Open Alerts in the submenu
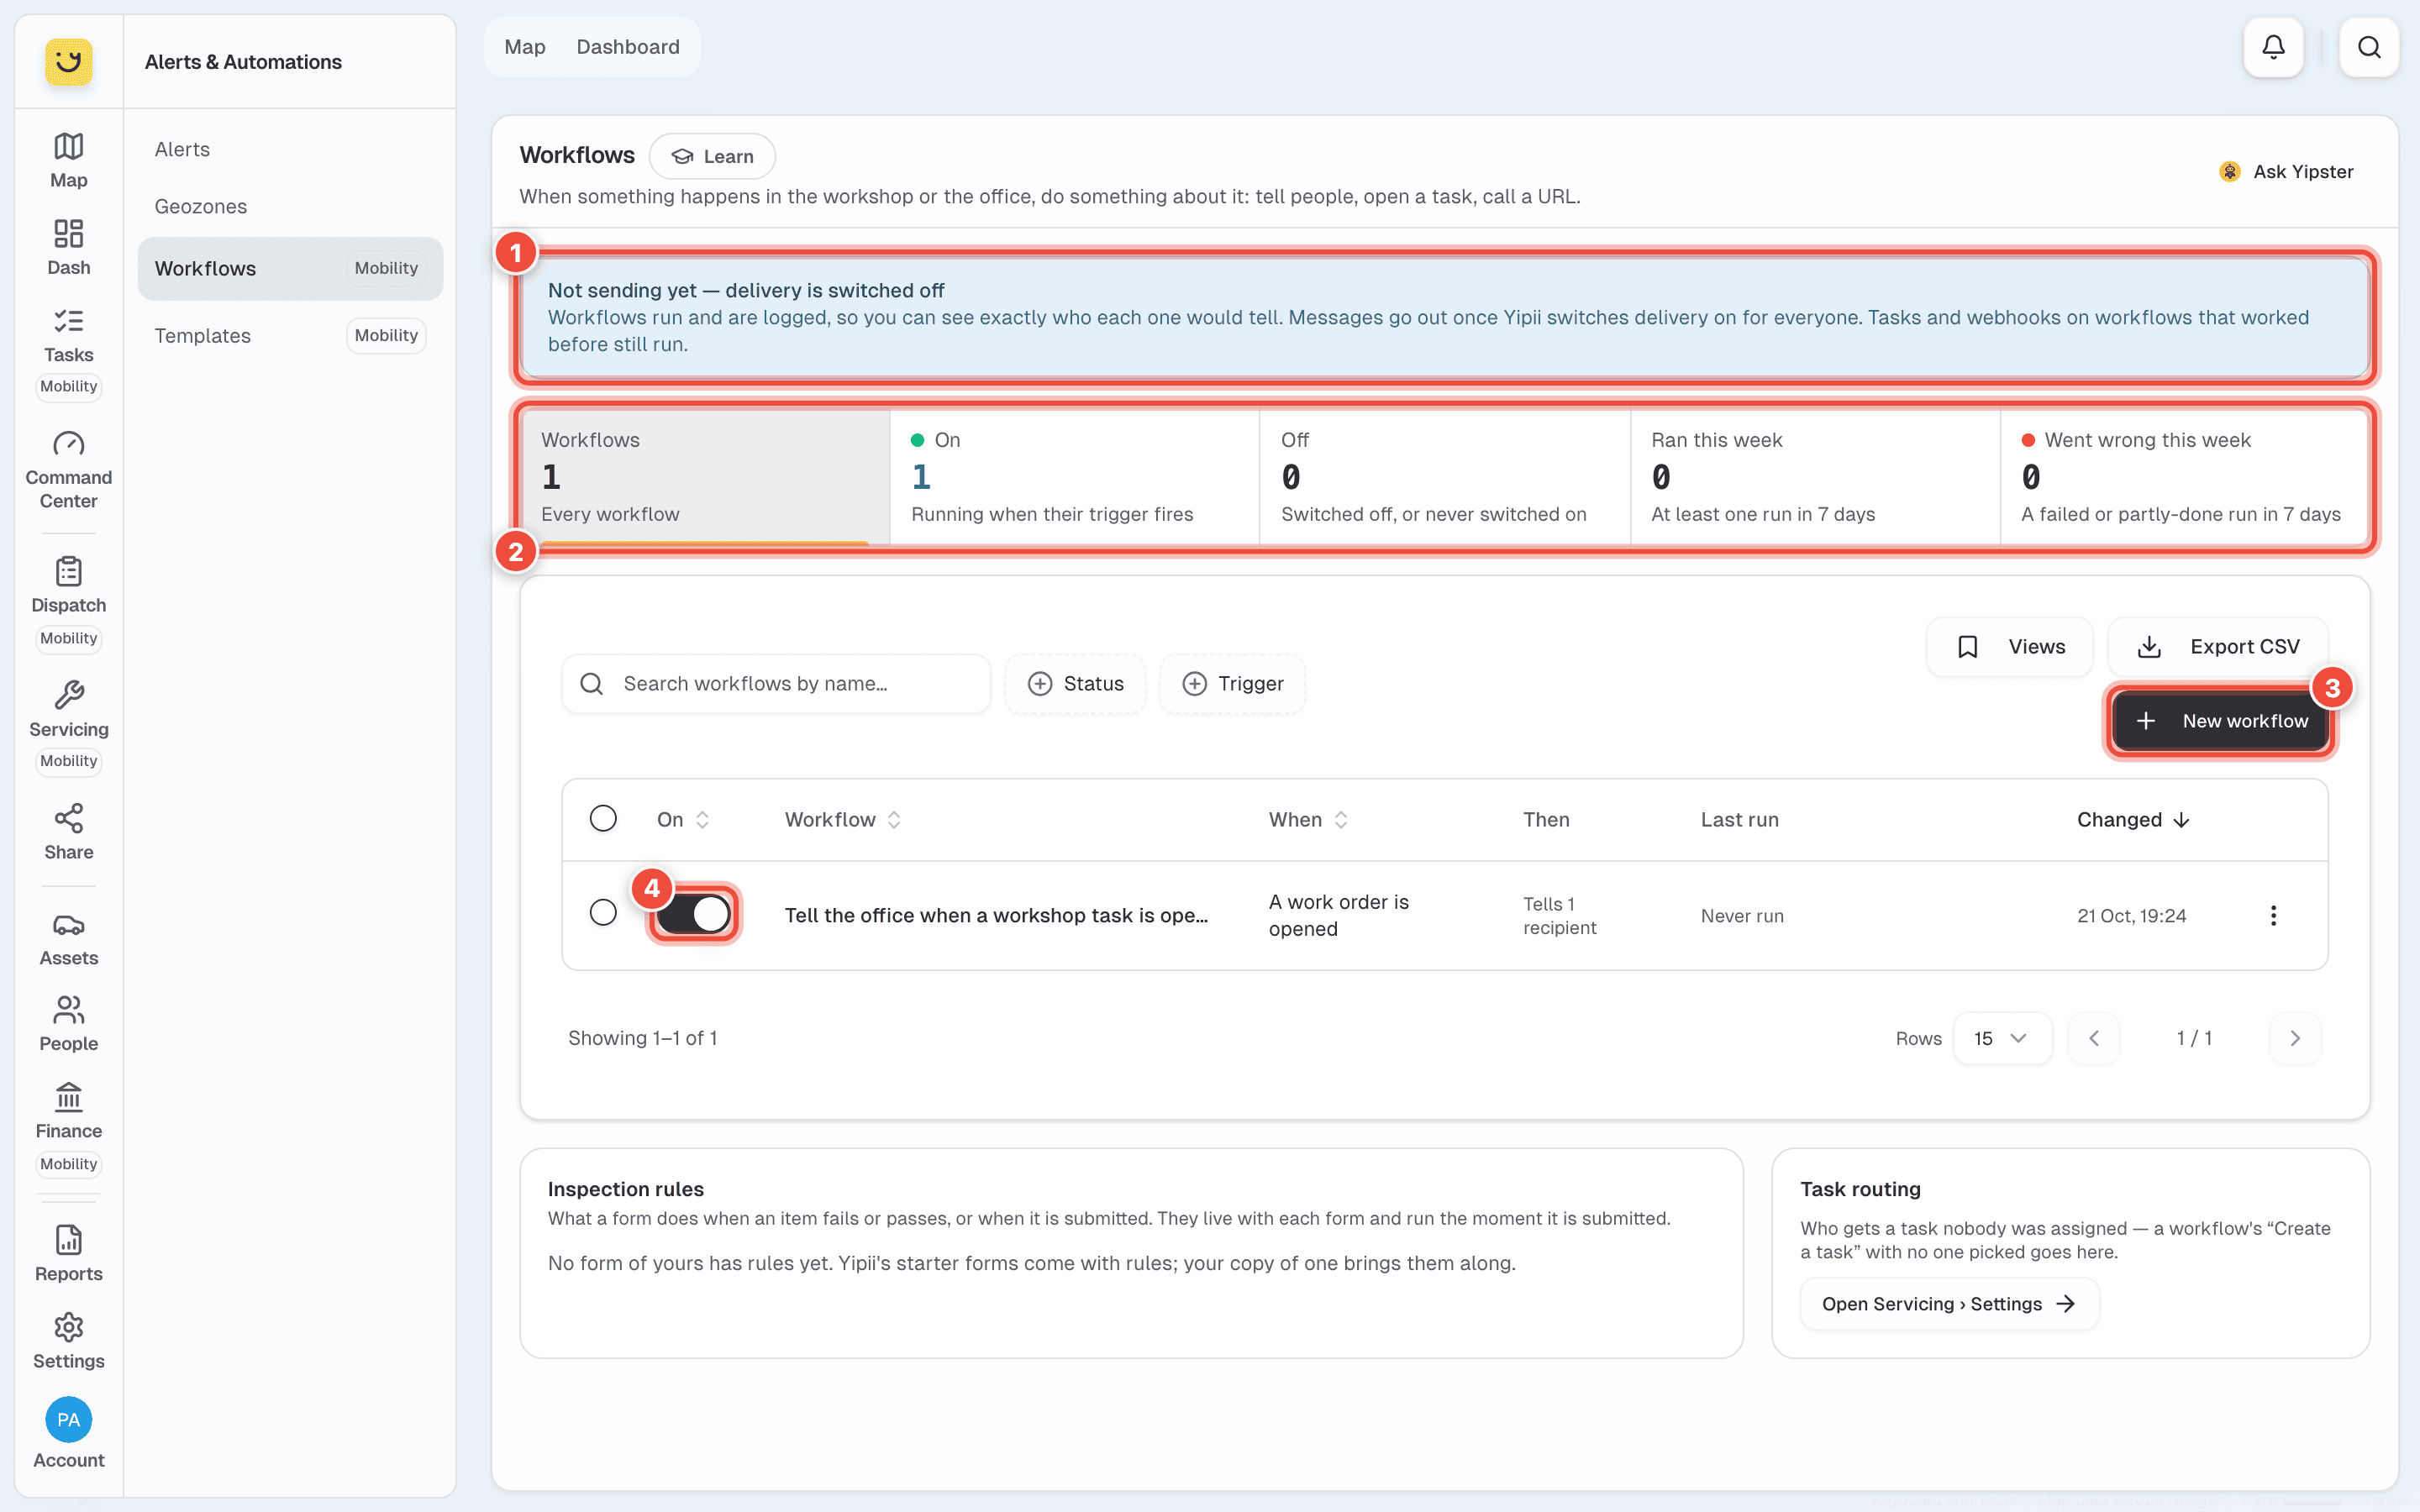The width and height of the screenshot is (2420, 1512). [x=290, y=149]
